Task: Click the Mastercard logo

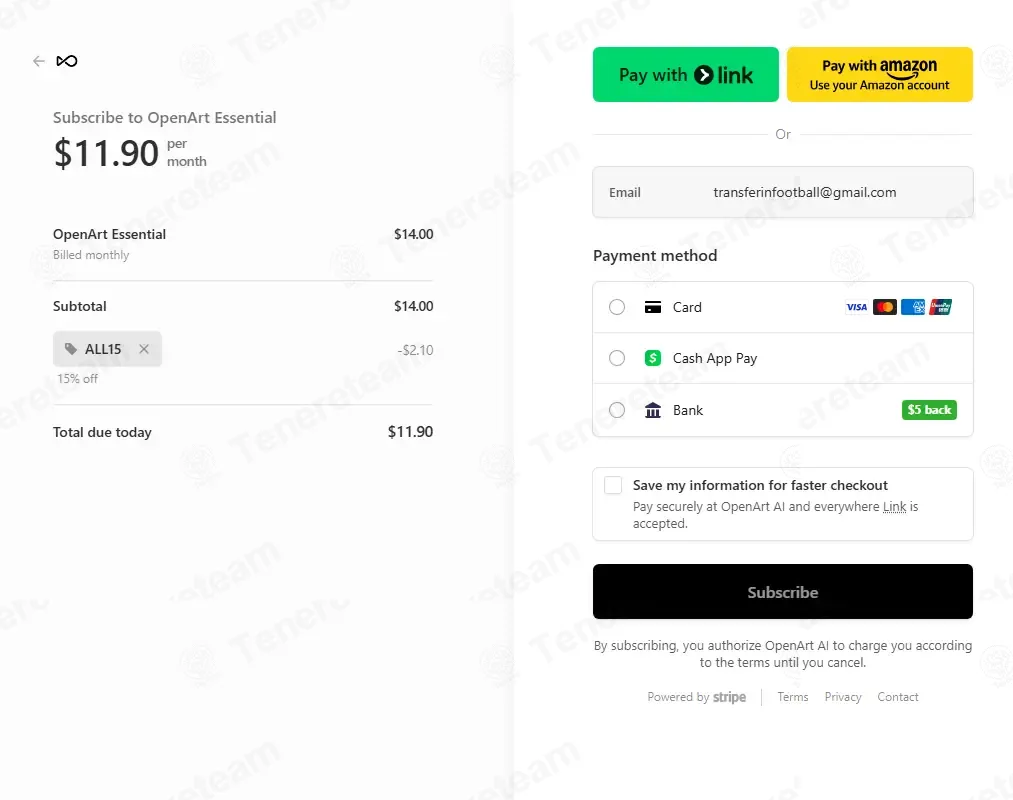Action: (884, 307)
